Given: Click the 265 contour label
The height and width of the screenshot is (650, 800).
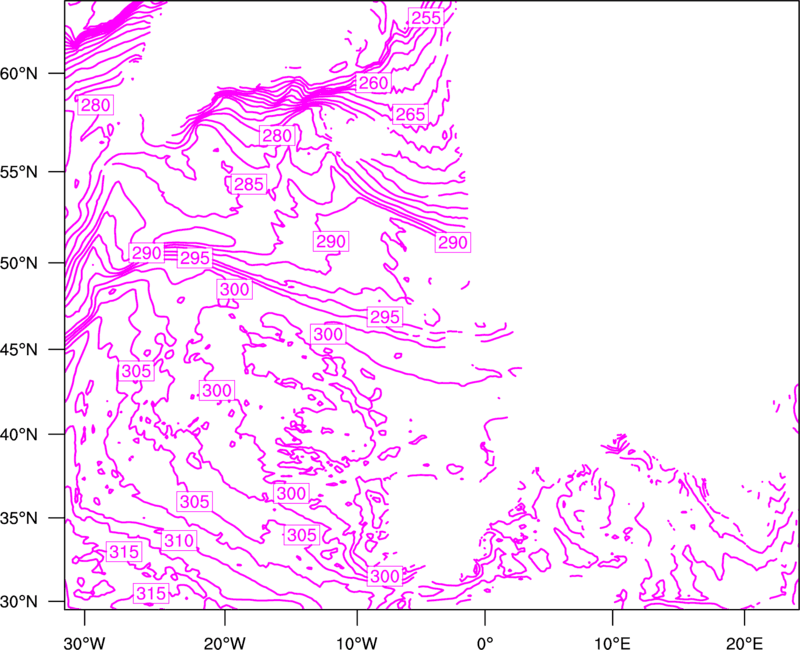Looking at the screenshot, I should tap(410, 114).
